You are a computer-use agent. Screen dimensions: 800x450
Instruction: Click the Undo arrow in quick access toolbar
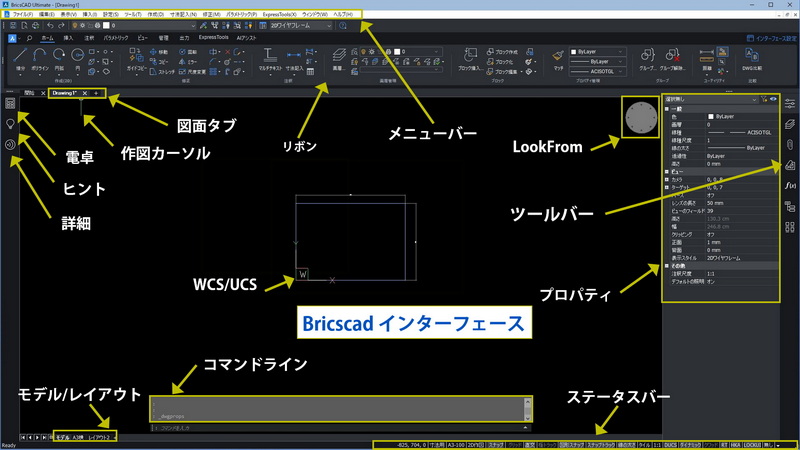point(50,25)
